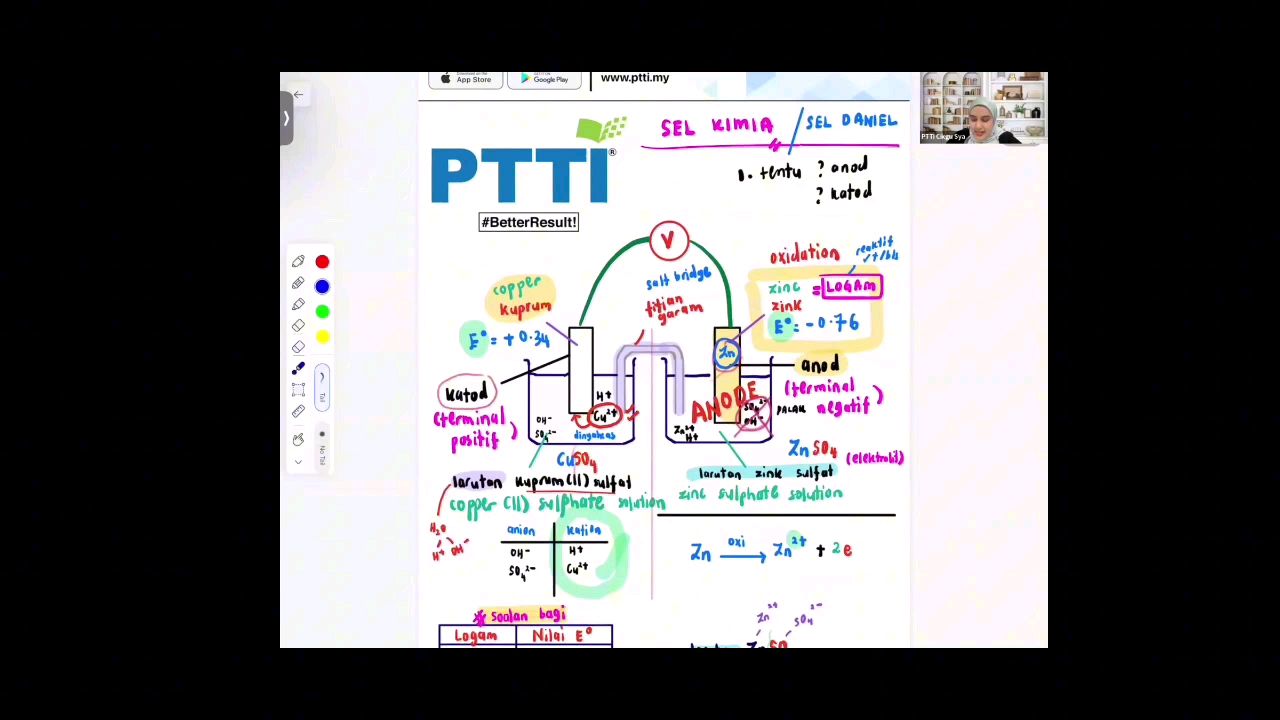Choose the green ink color
Screen dimensions: 1280x720
click(x=322, y=312)
